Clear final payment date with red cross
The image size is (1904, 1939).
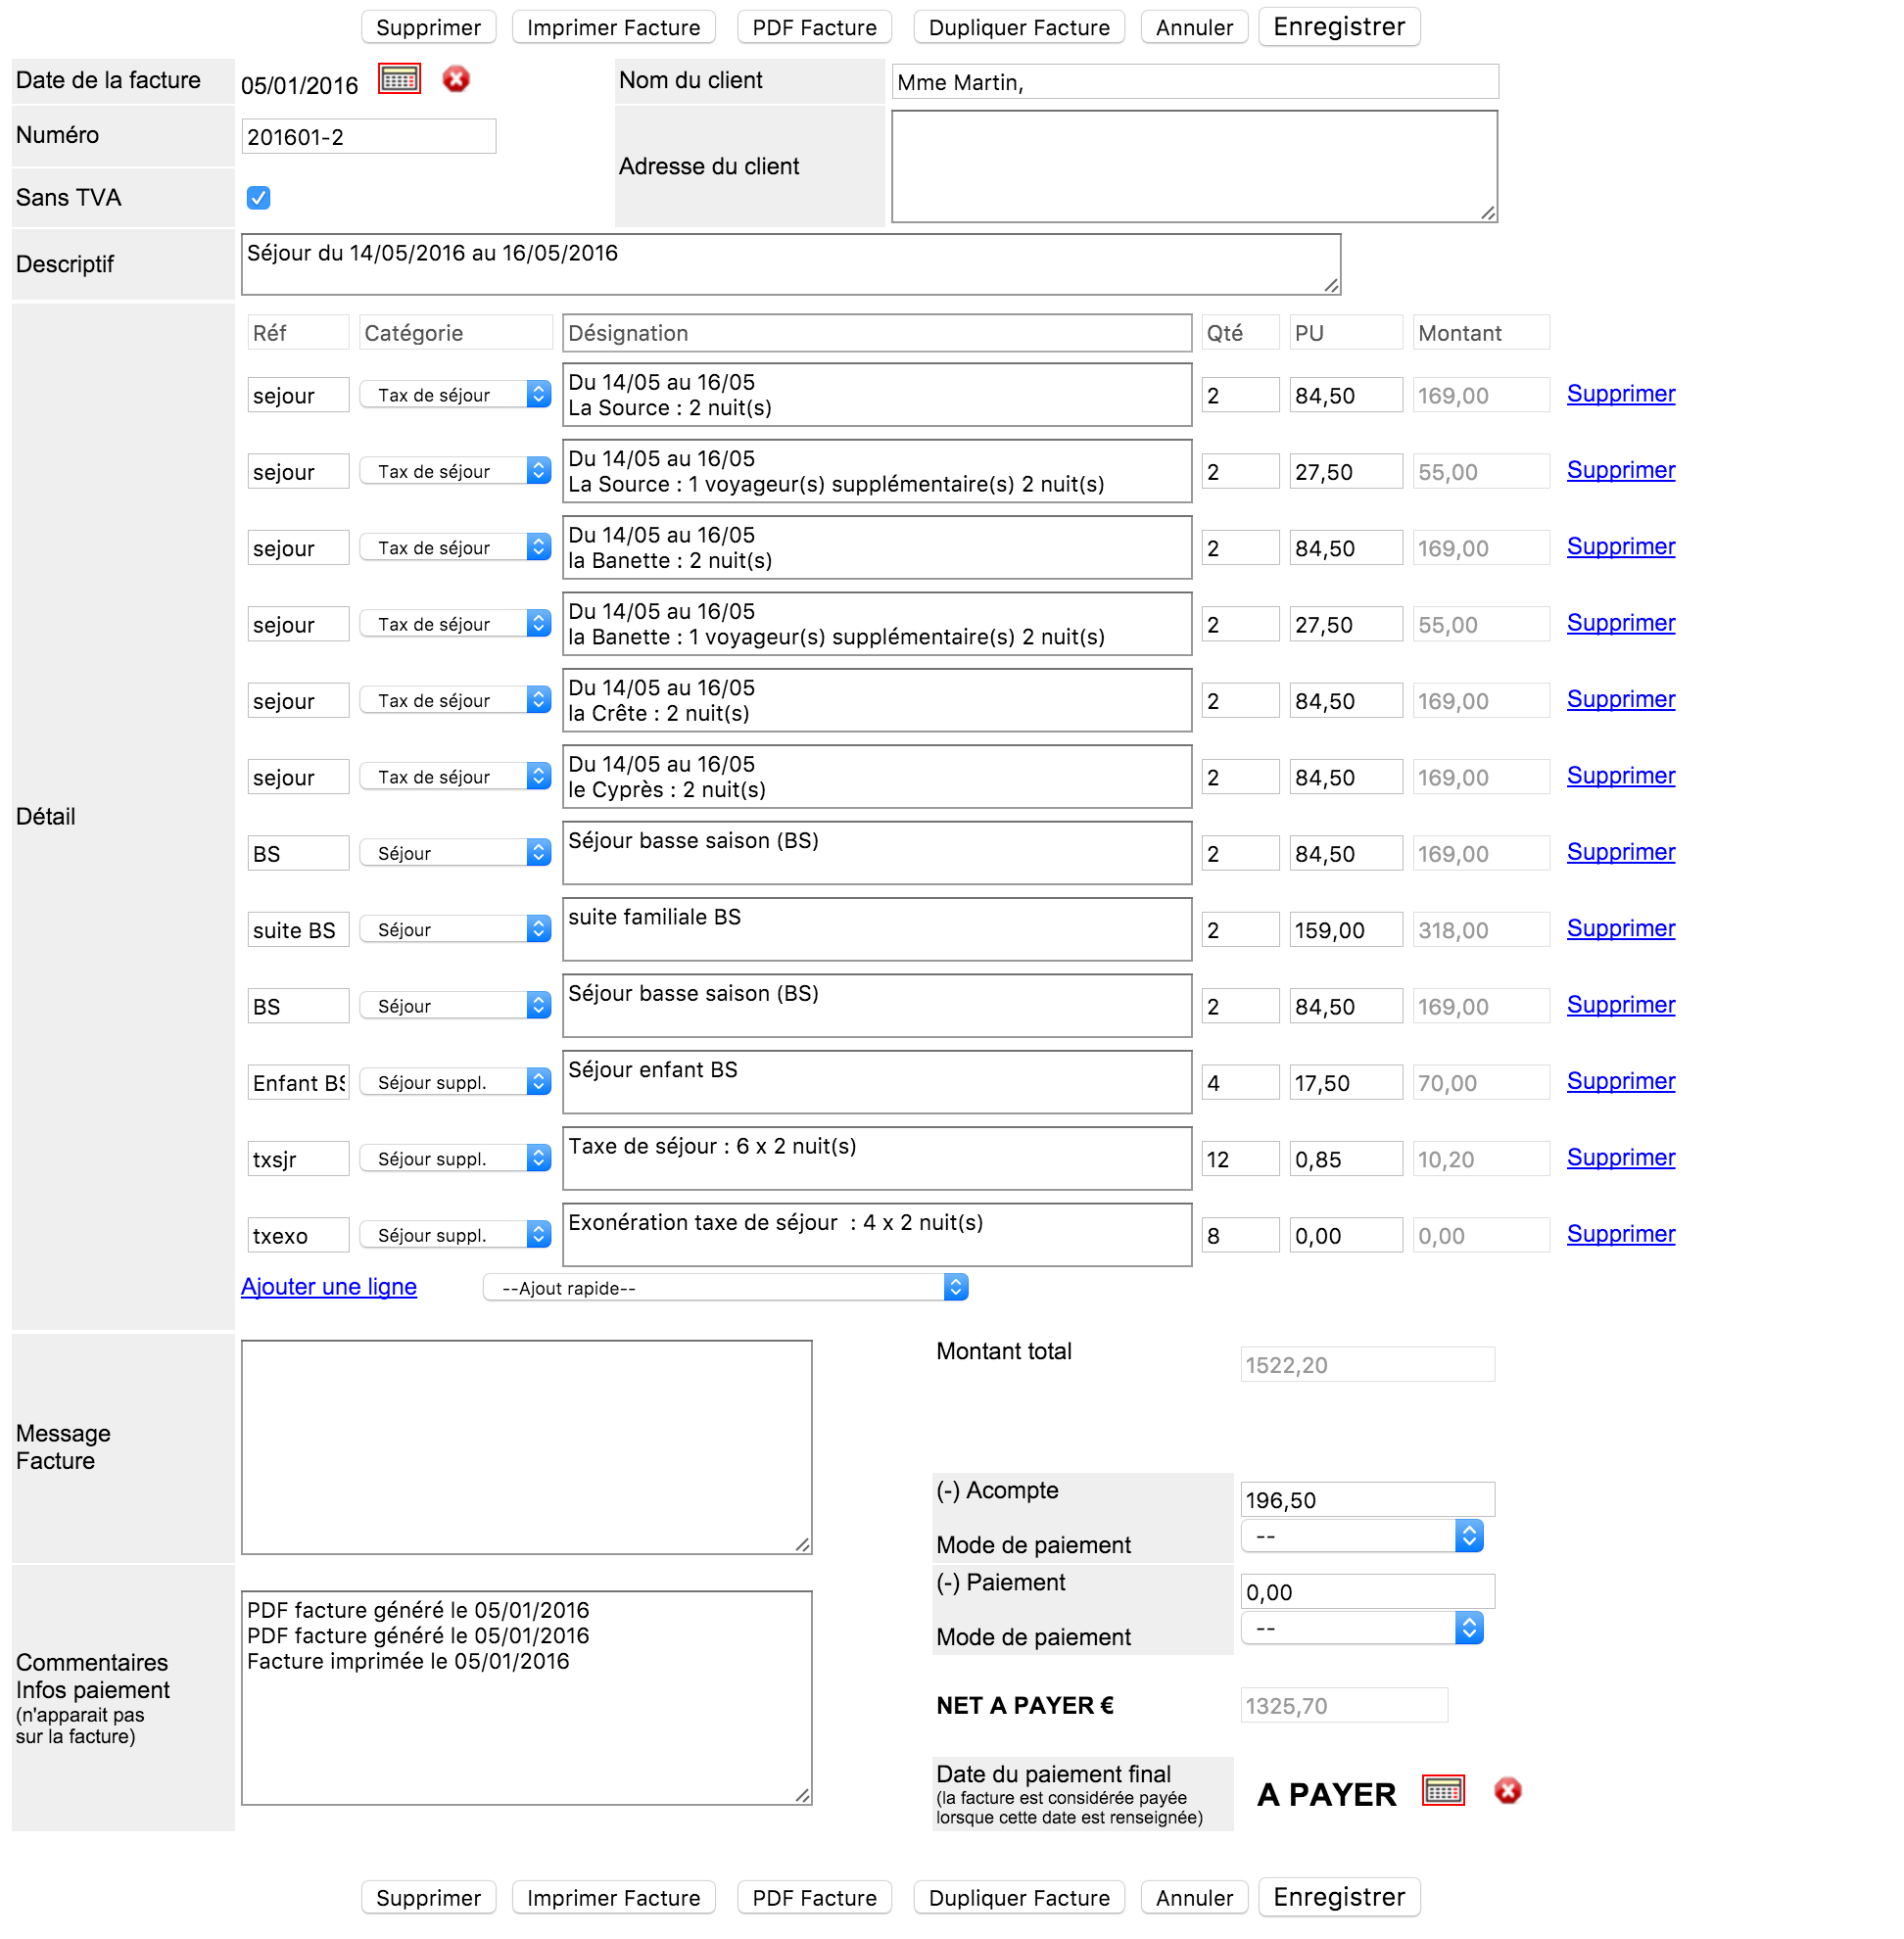(1507, 1791)
